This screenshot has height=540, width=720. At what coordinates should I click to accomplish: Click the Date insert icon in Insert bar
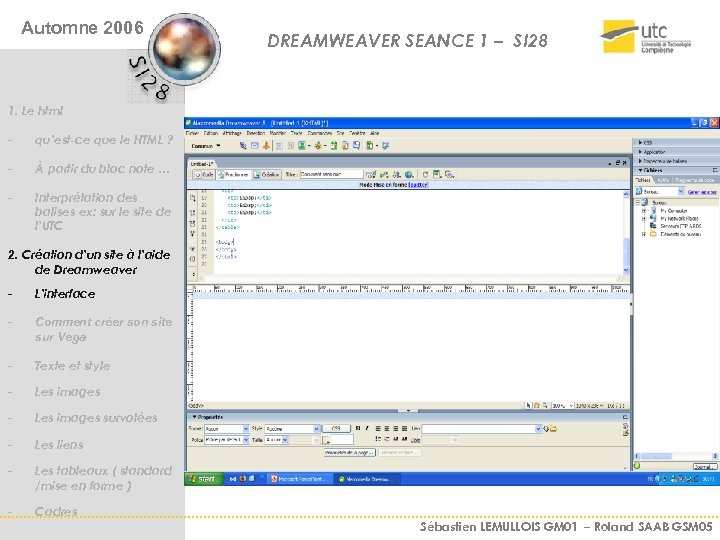tap(333, 146)
